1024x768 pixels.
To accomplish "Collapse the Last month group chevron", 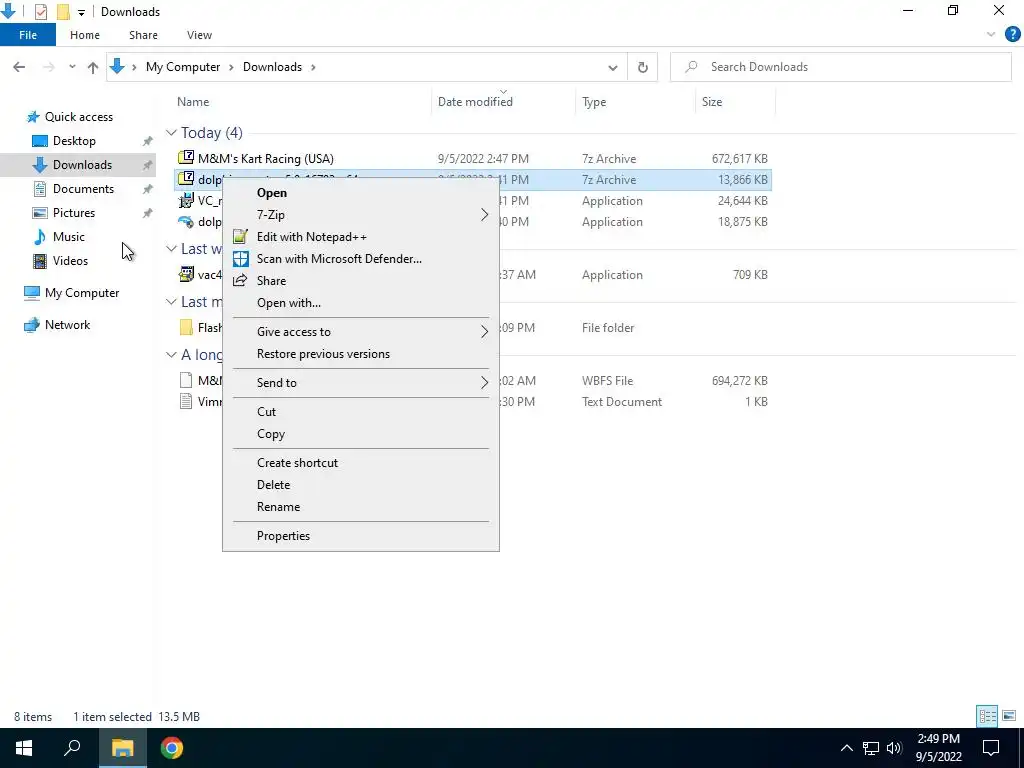I will coord(171,302).
